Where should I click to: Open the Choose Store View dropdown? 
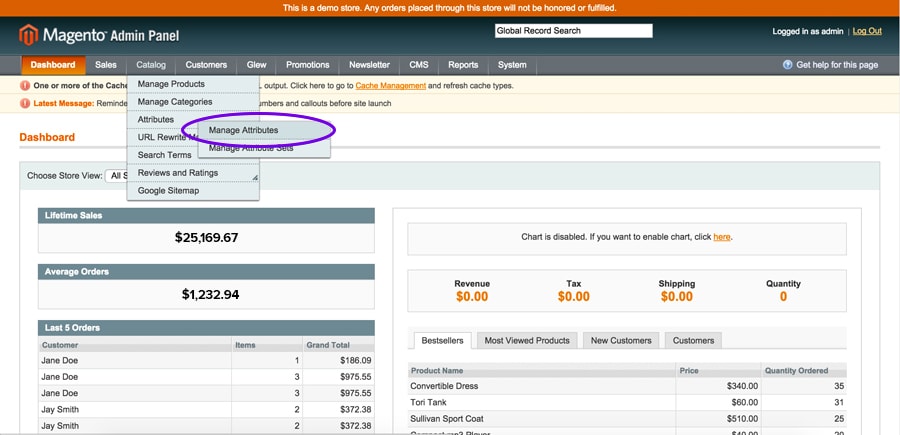click(117, 176)
